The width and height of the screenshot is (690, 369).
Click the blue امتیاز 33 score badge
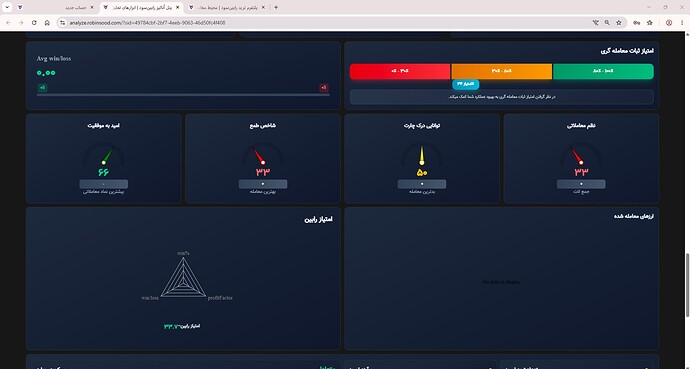point(466,84)
